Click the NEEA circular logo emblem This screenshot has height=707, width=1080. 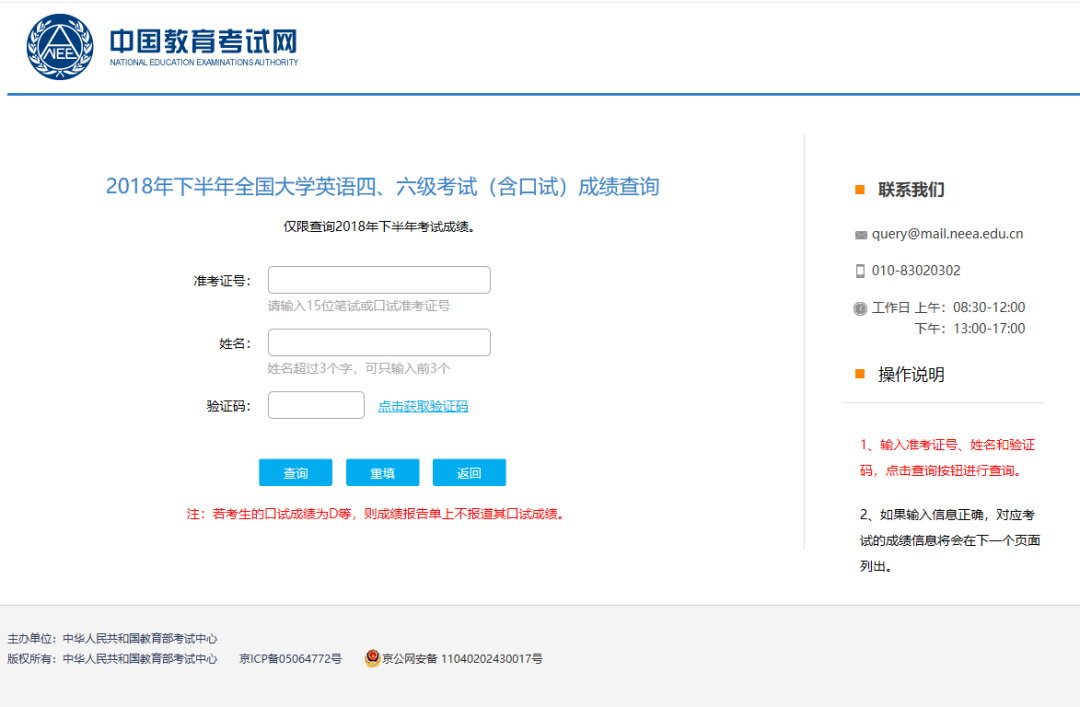(x=59, y=47)
